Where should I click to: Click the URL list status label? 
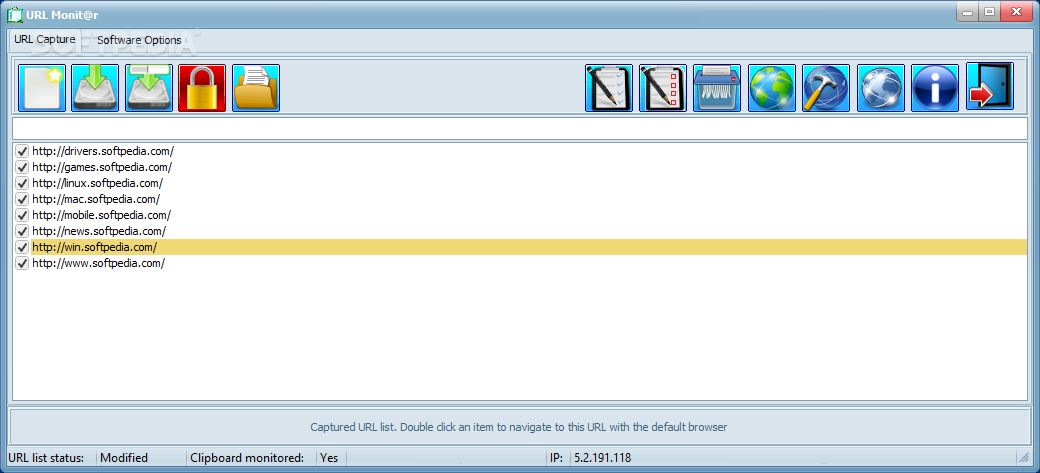pos(46,458)
